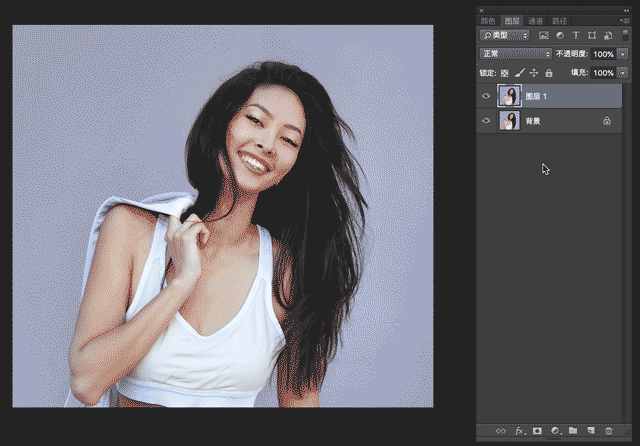Viewport: 640px width, 446px height.
Task: Click the shape layer filter icon
Action: point(592,36)
